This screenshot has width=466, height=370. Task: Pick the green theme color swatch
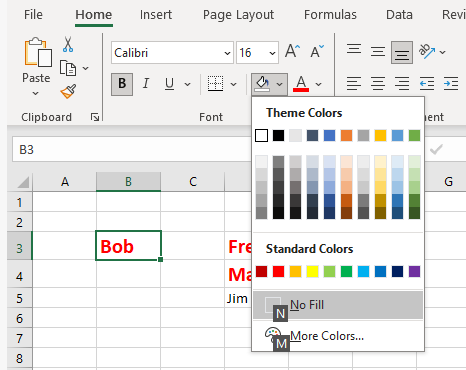pos(414,135)
